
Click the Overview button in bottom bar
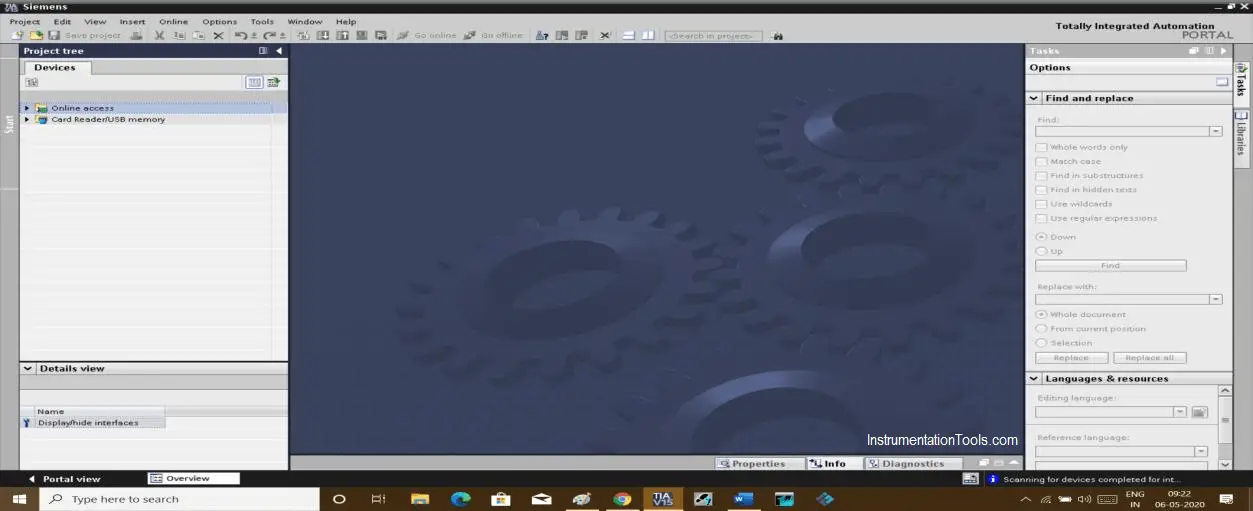[194, 479]
